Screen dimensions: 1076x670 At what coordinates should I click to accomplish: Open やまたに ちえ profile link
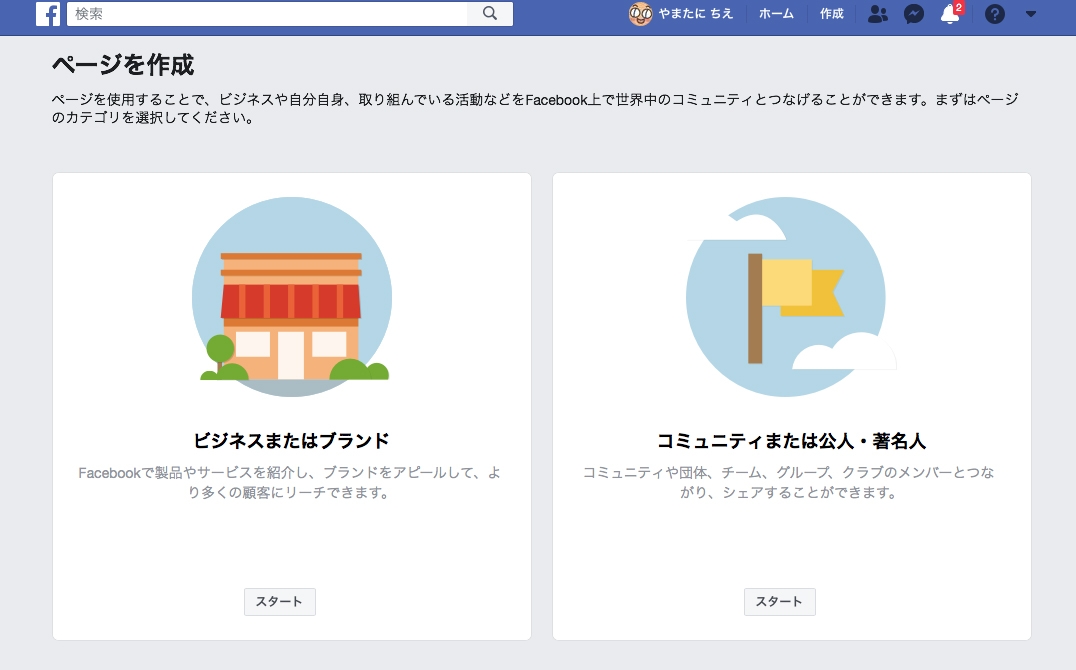[x=696, y=14]
